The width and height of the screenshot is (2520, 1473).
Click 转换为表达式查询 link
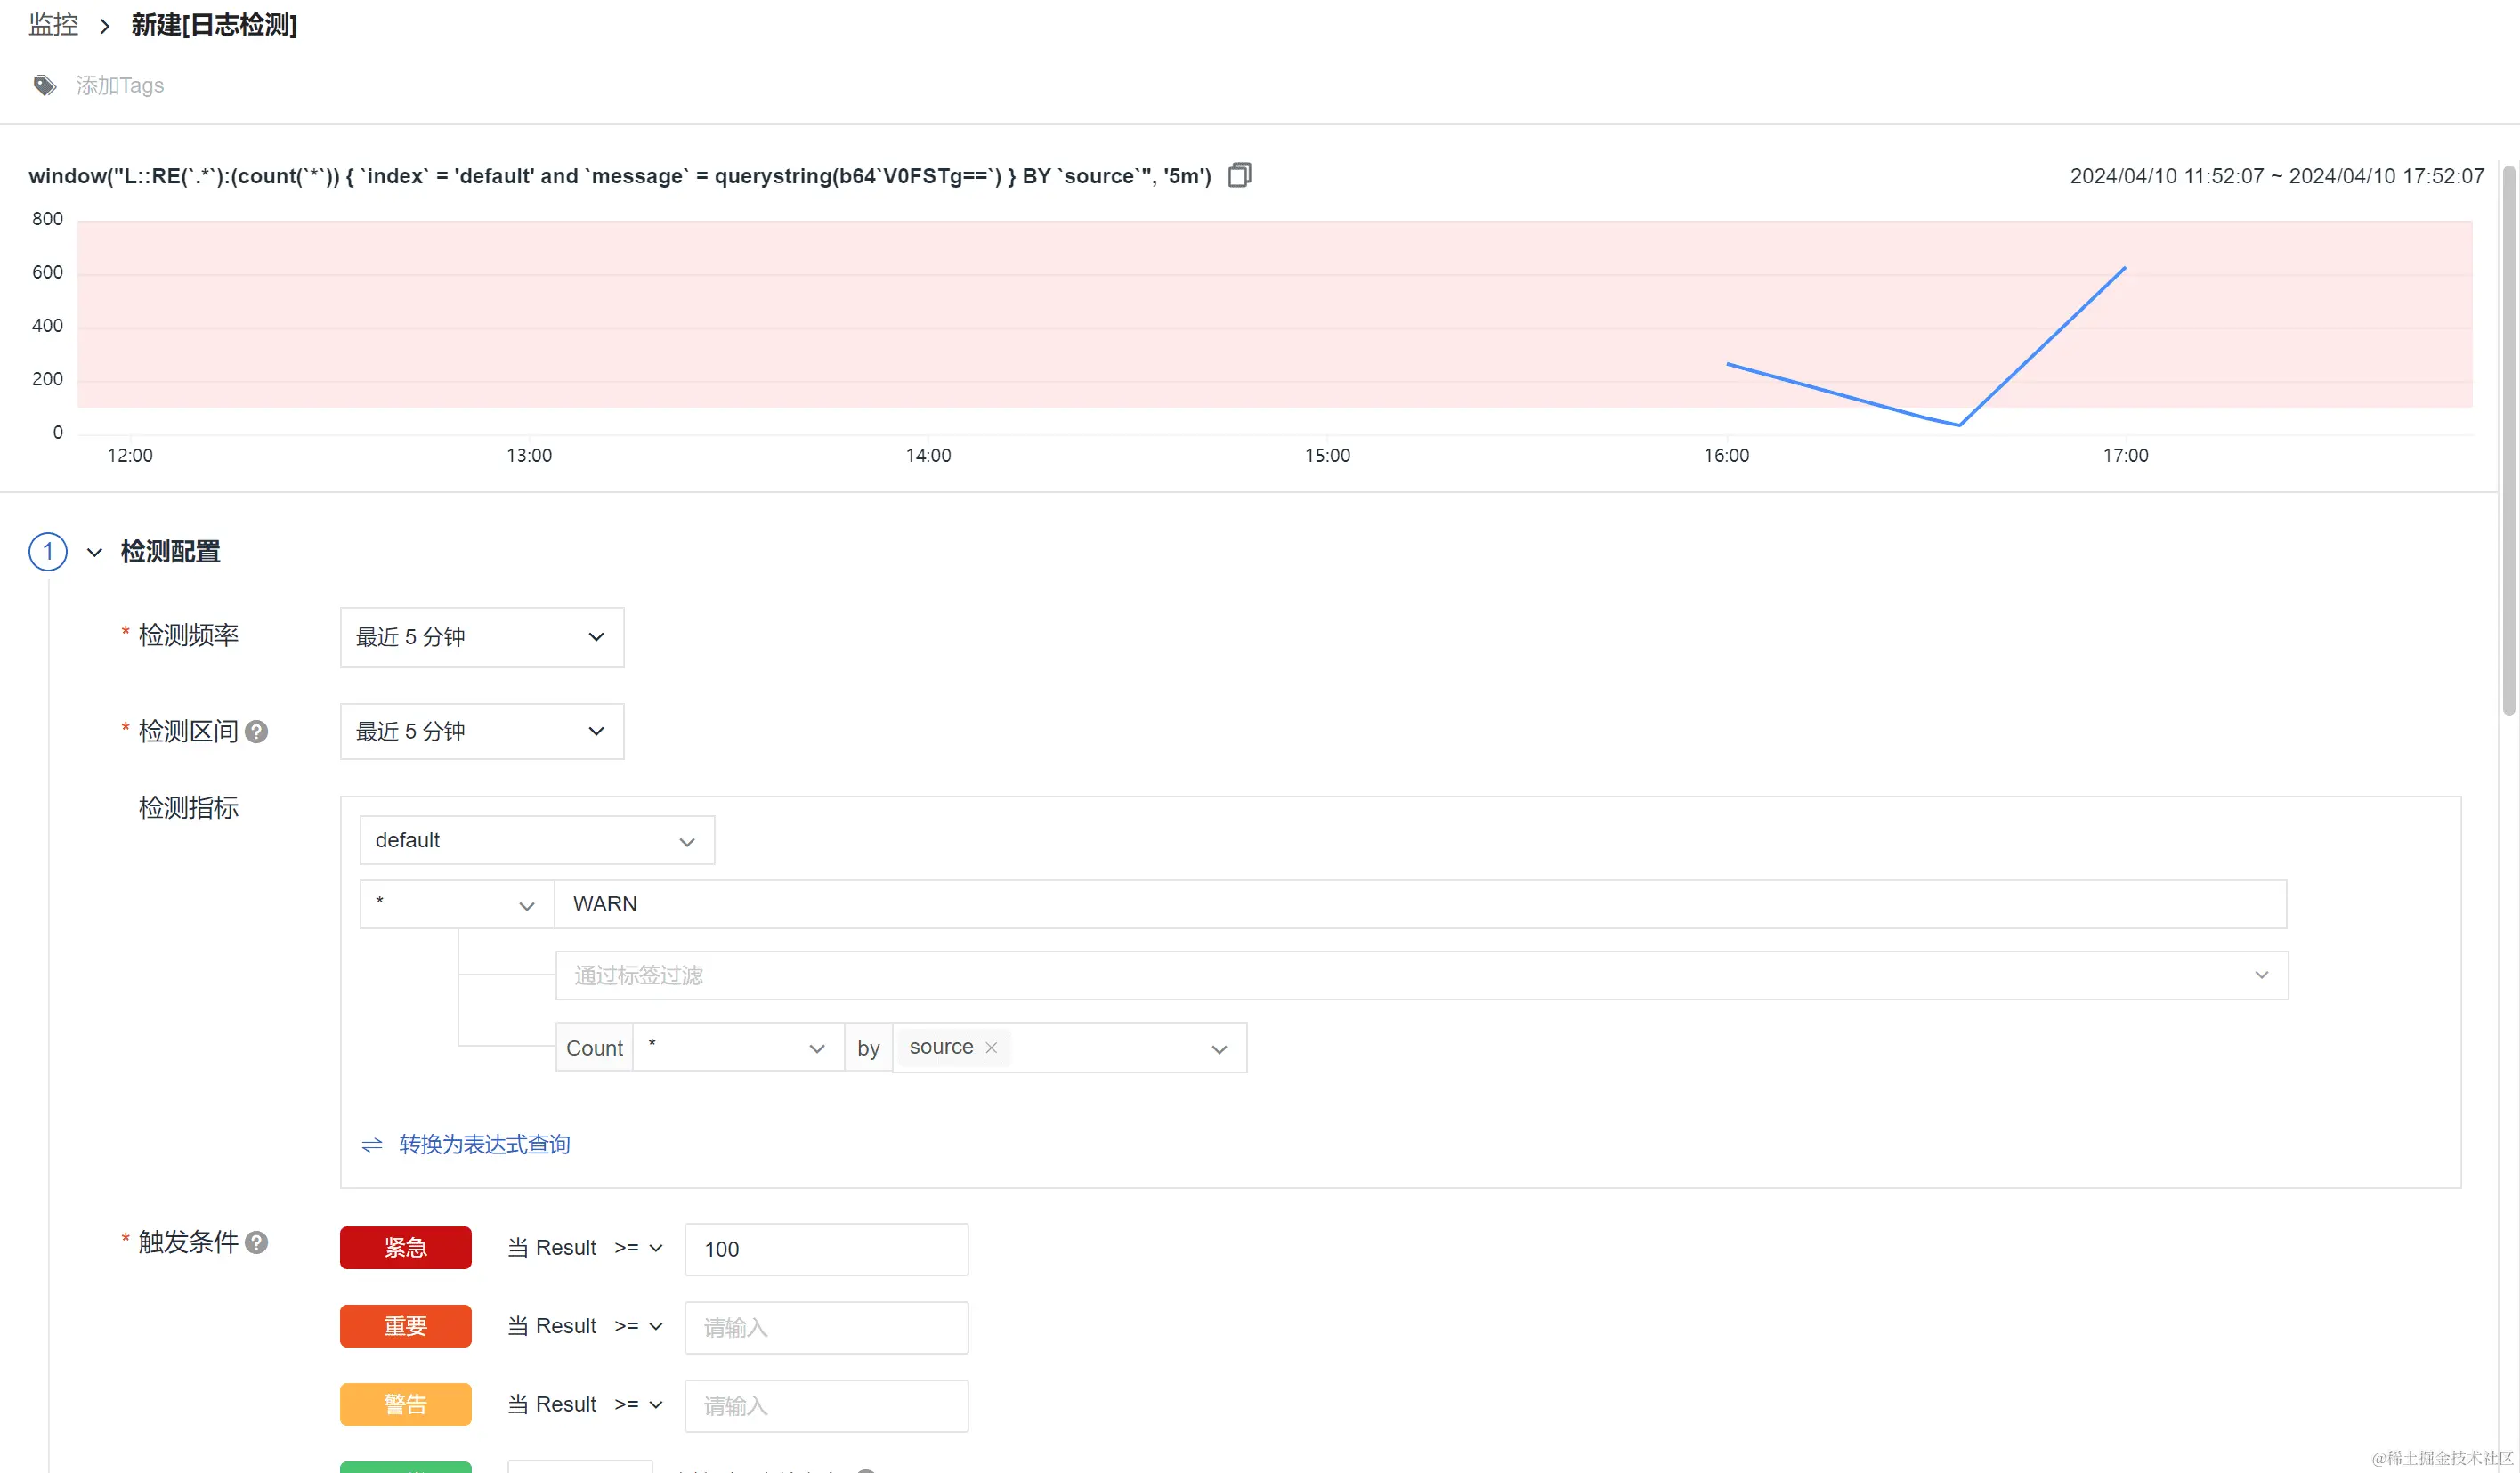[x=484, y=1145]
